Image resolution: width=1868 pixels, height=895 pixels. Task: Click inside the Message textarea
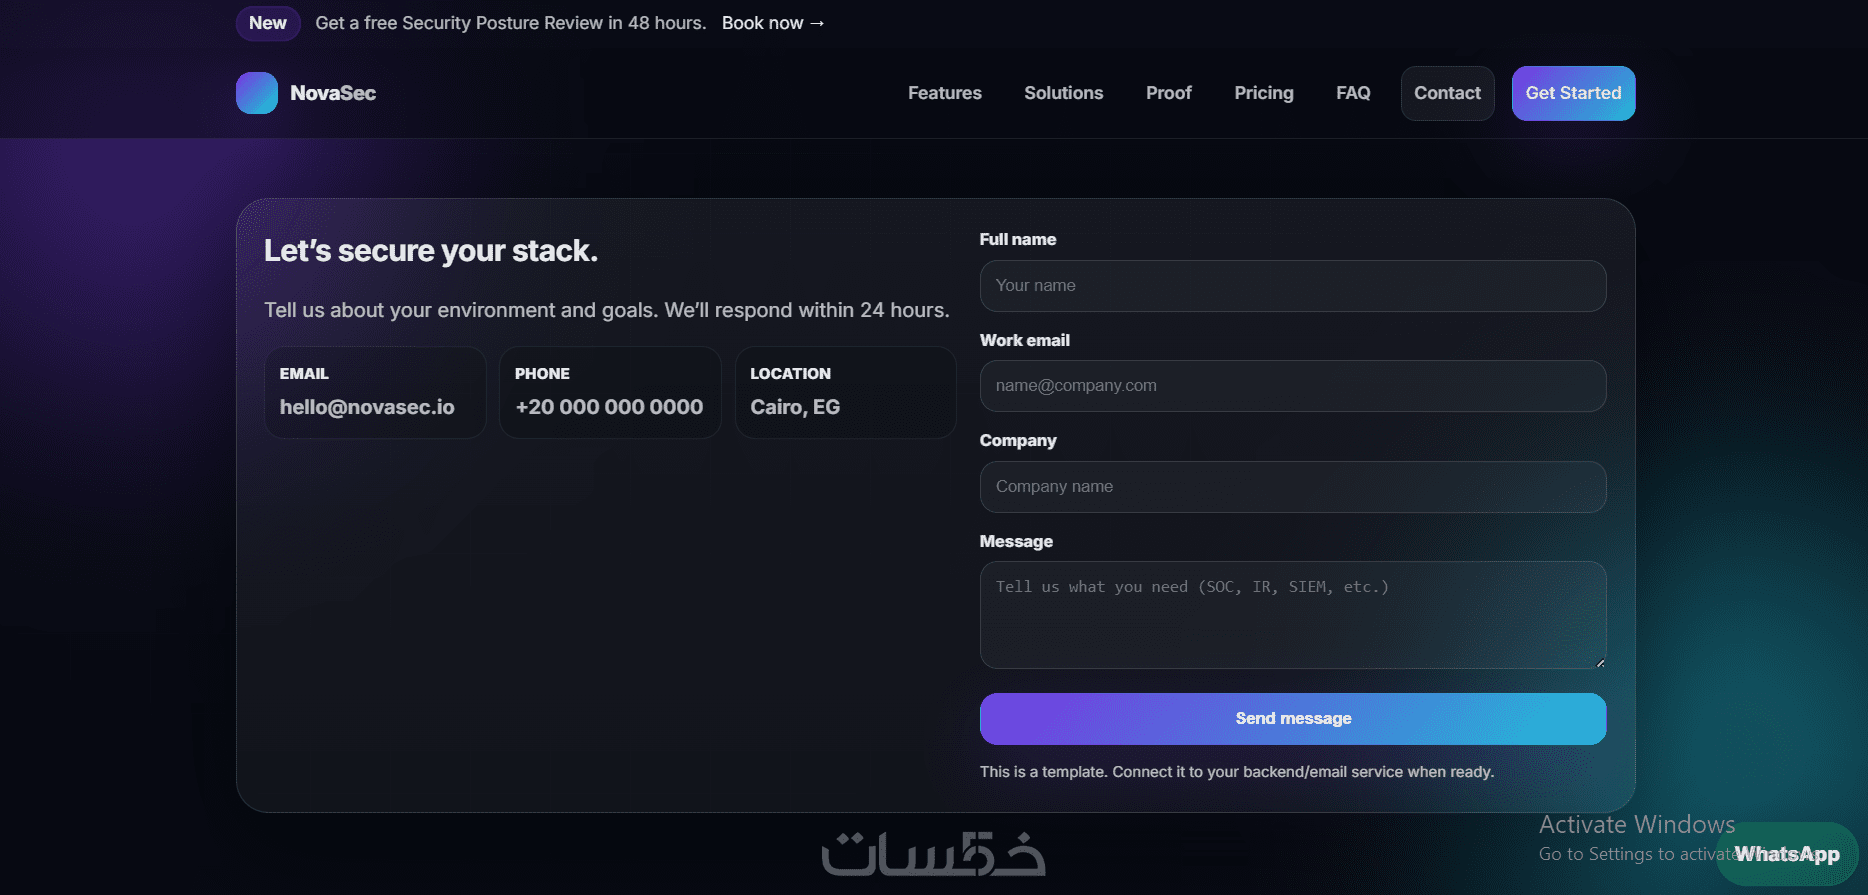1293,615
